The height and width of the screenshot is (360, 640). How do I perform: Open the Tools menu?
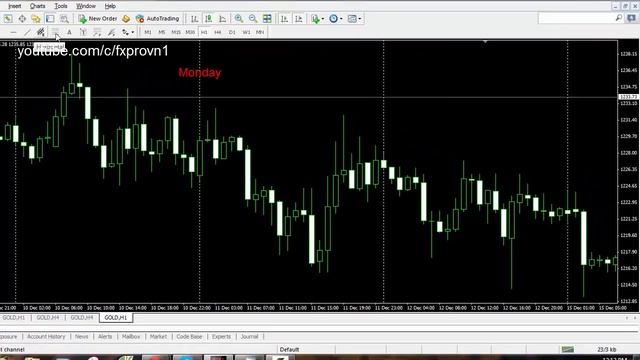point(61,6)
